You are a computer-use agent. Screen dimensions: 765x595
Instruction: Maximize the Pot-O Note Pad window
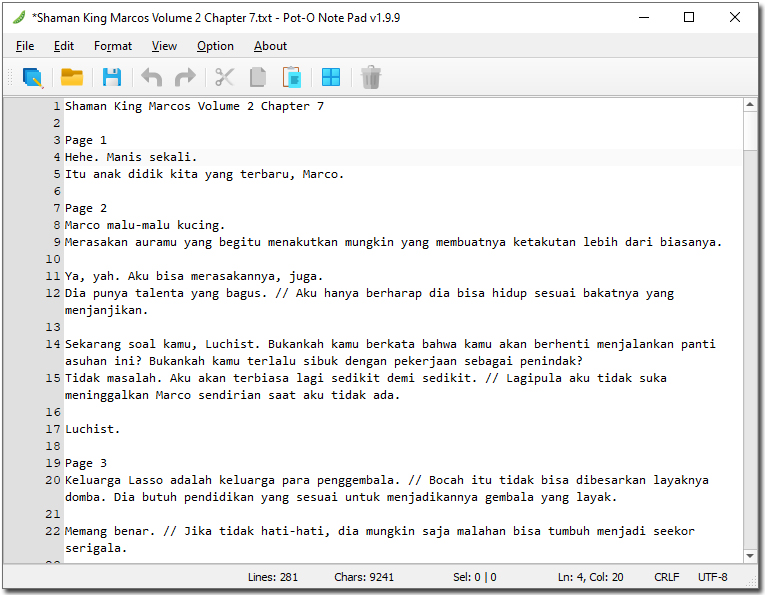689,18
